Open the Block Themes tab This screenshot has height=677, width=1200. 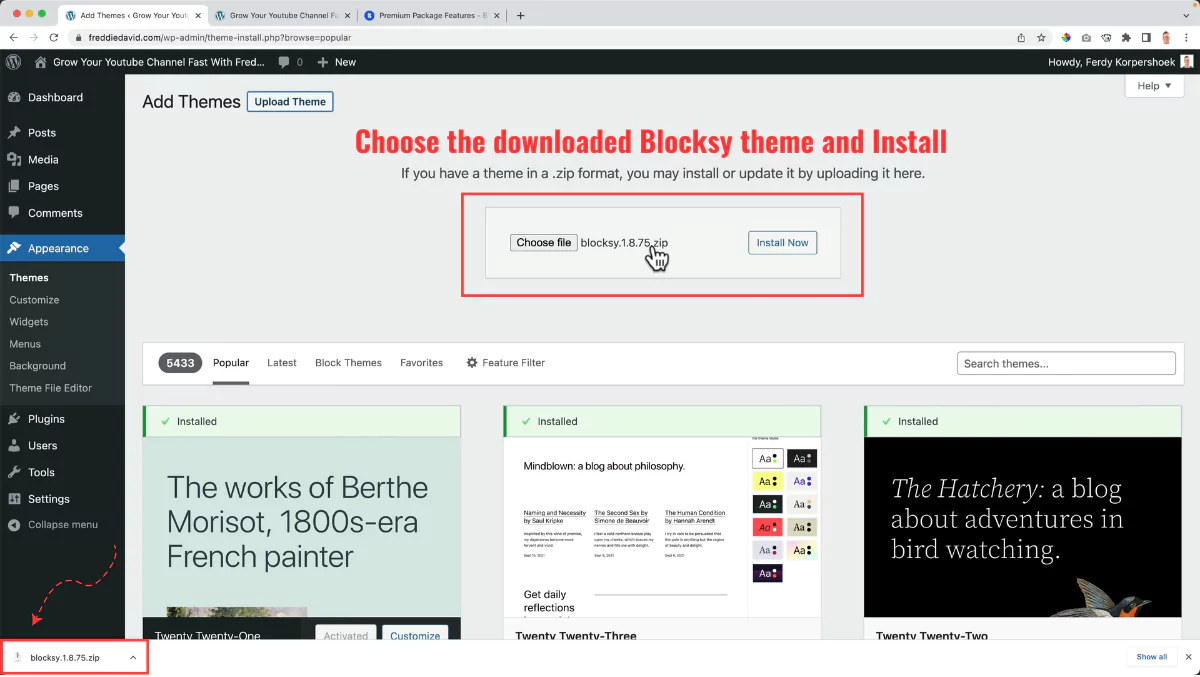pyautogui.click(x=348, y=363)
